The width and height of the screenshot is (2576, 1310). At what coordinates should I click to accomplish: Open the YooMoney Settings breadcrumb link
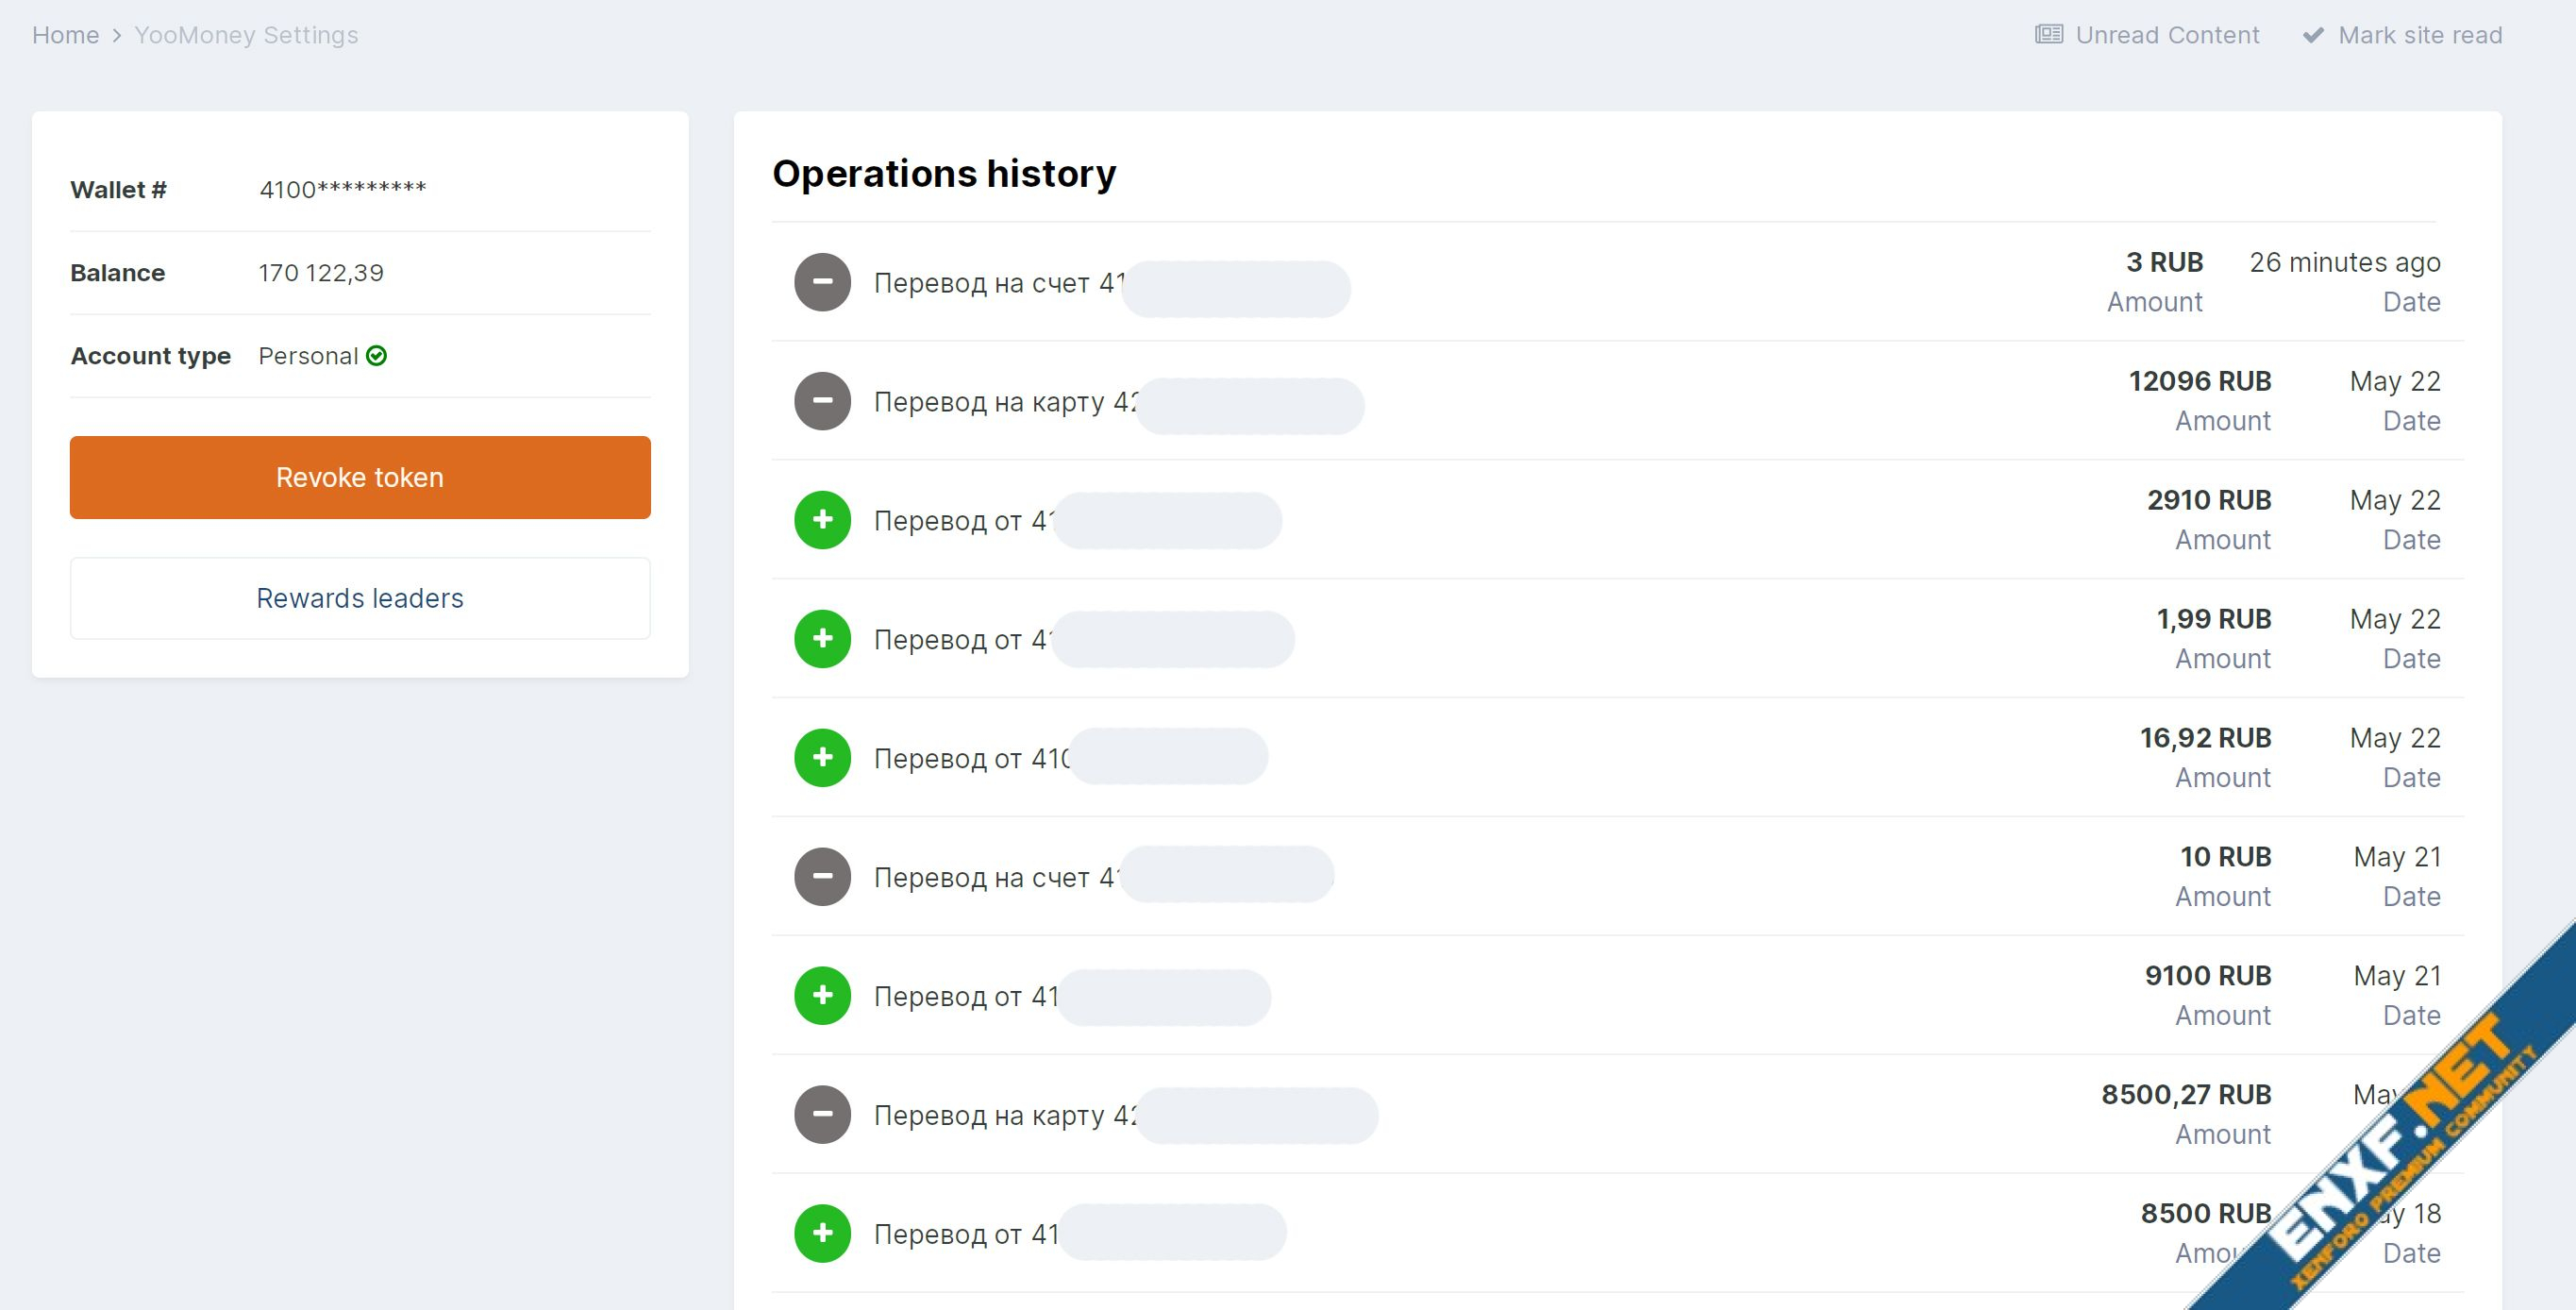coord(246,35)
